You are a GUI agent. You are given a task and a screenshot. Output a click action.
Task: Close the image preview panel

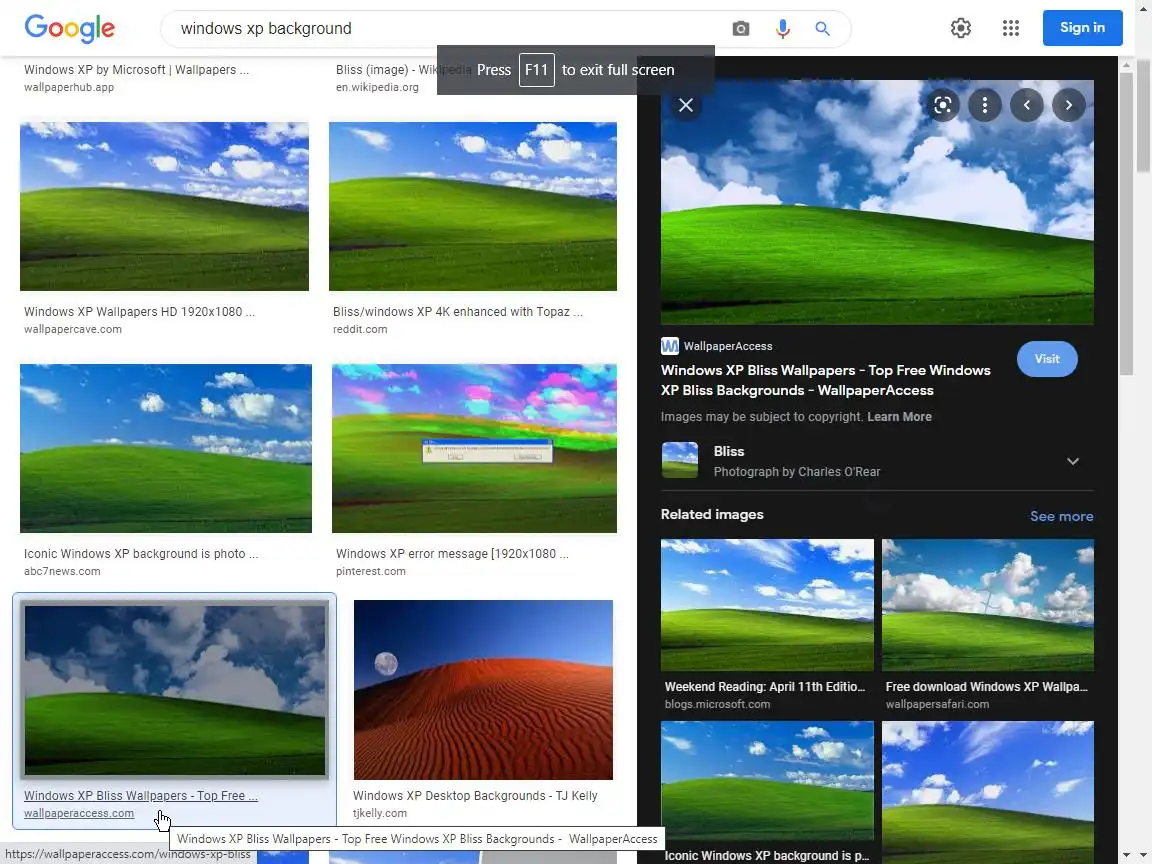685,105
